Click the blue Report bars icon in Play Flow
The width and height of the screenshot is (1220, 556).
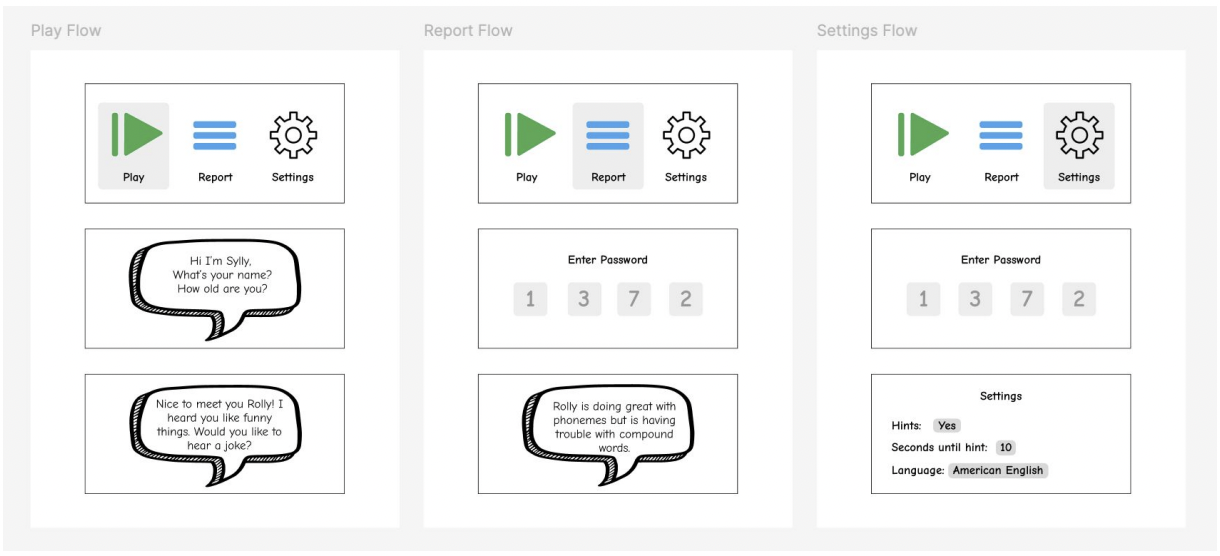(x=215, y=135)
